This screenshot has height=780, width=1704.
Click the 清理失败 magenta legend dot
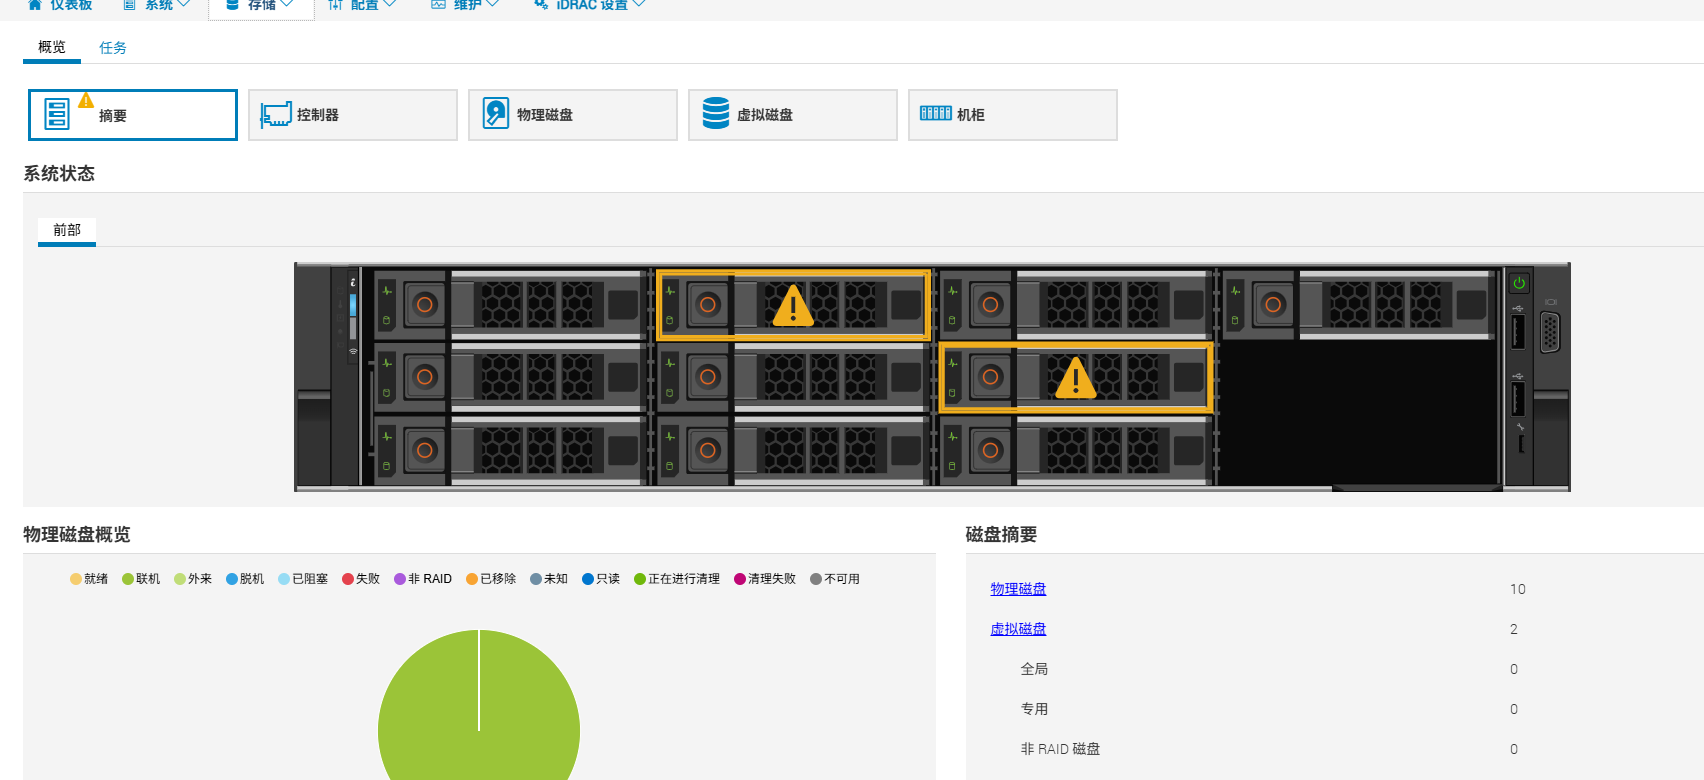[x=740, y=579]
